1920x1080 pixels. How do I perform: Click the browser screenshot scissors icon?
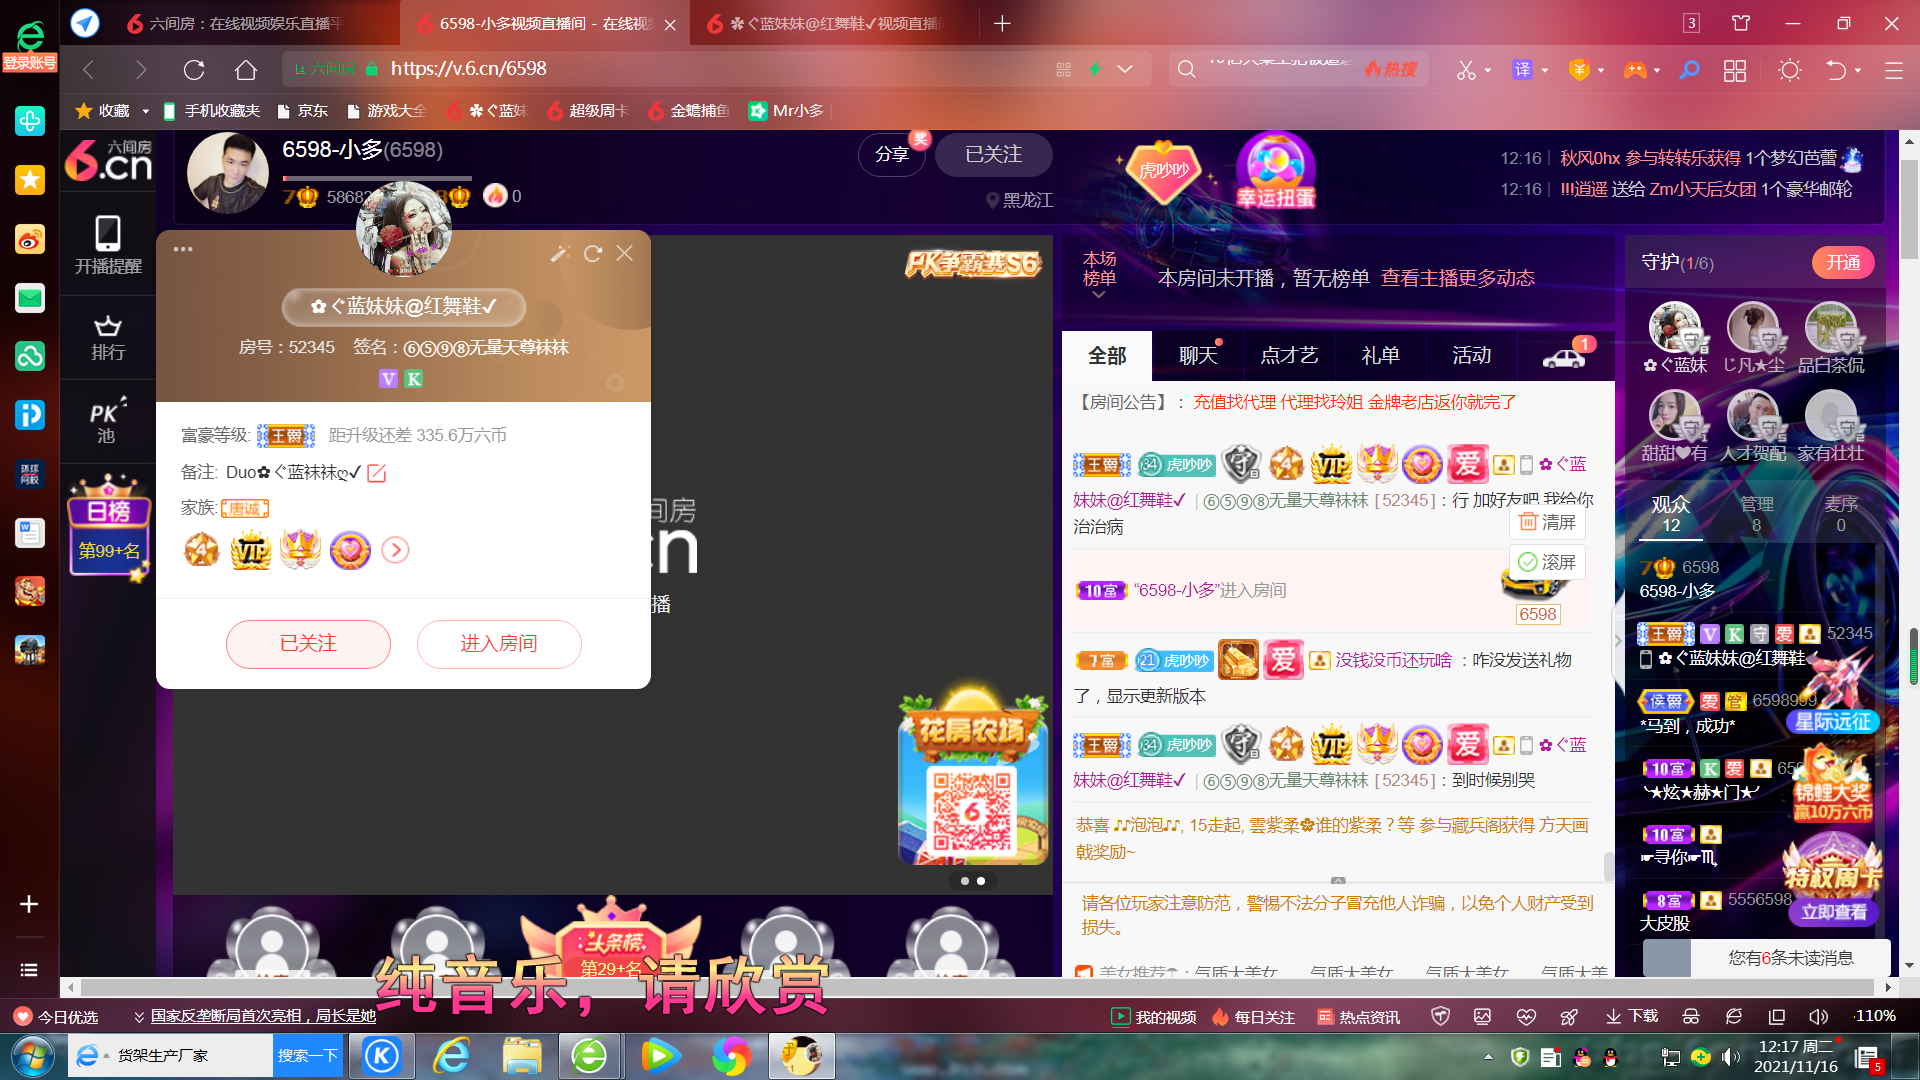click(x=1465, y=70)
